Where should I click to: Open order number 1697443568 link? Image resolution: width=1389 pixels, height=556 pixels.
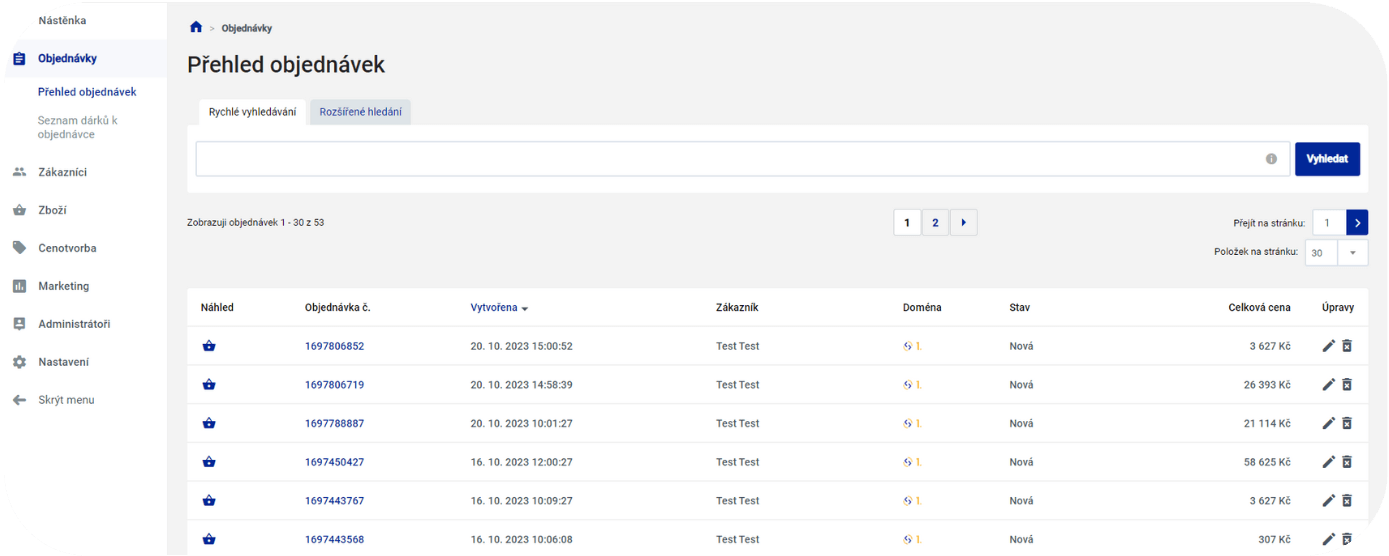point(334,540)
